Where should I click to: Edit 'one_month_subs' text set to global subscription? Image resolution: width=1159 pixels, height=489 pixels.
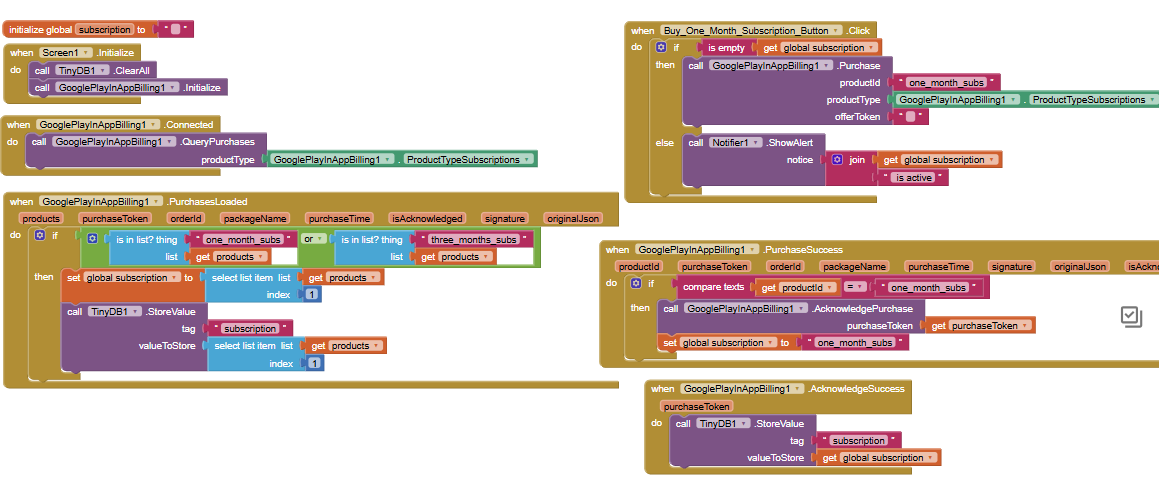pos(855,343)
